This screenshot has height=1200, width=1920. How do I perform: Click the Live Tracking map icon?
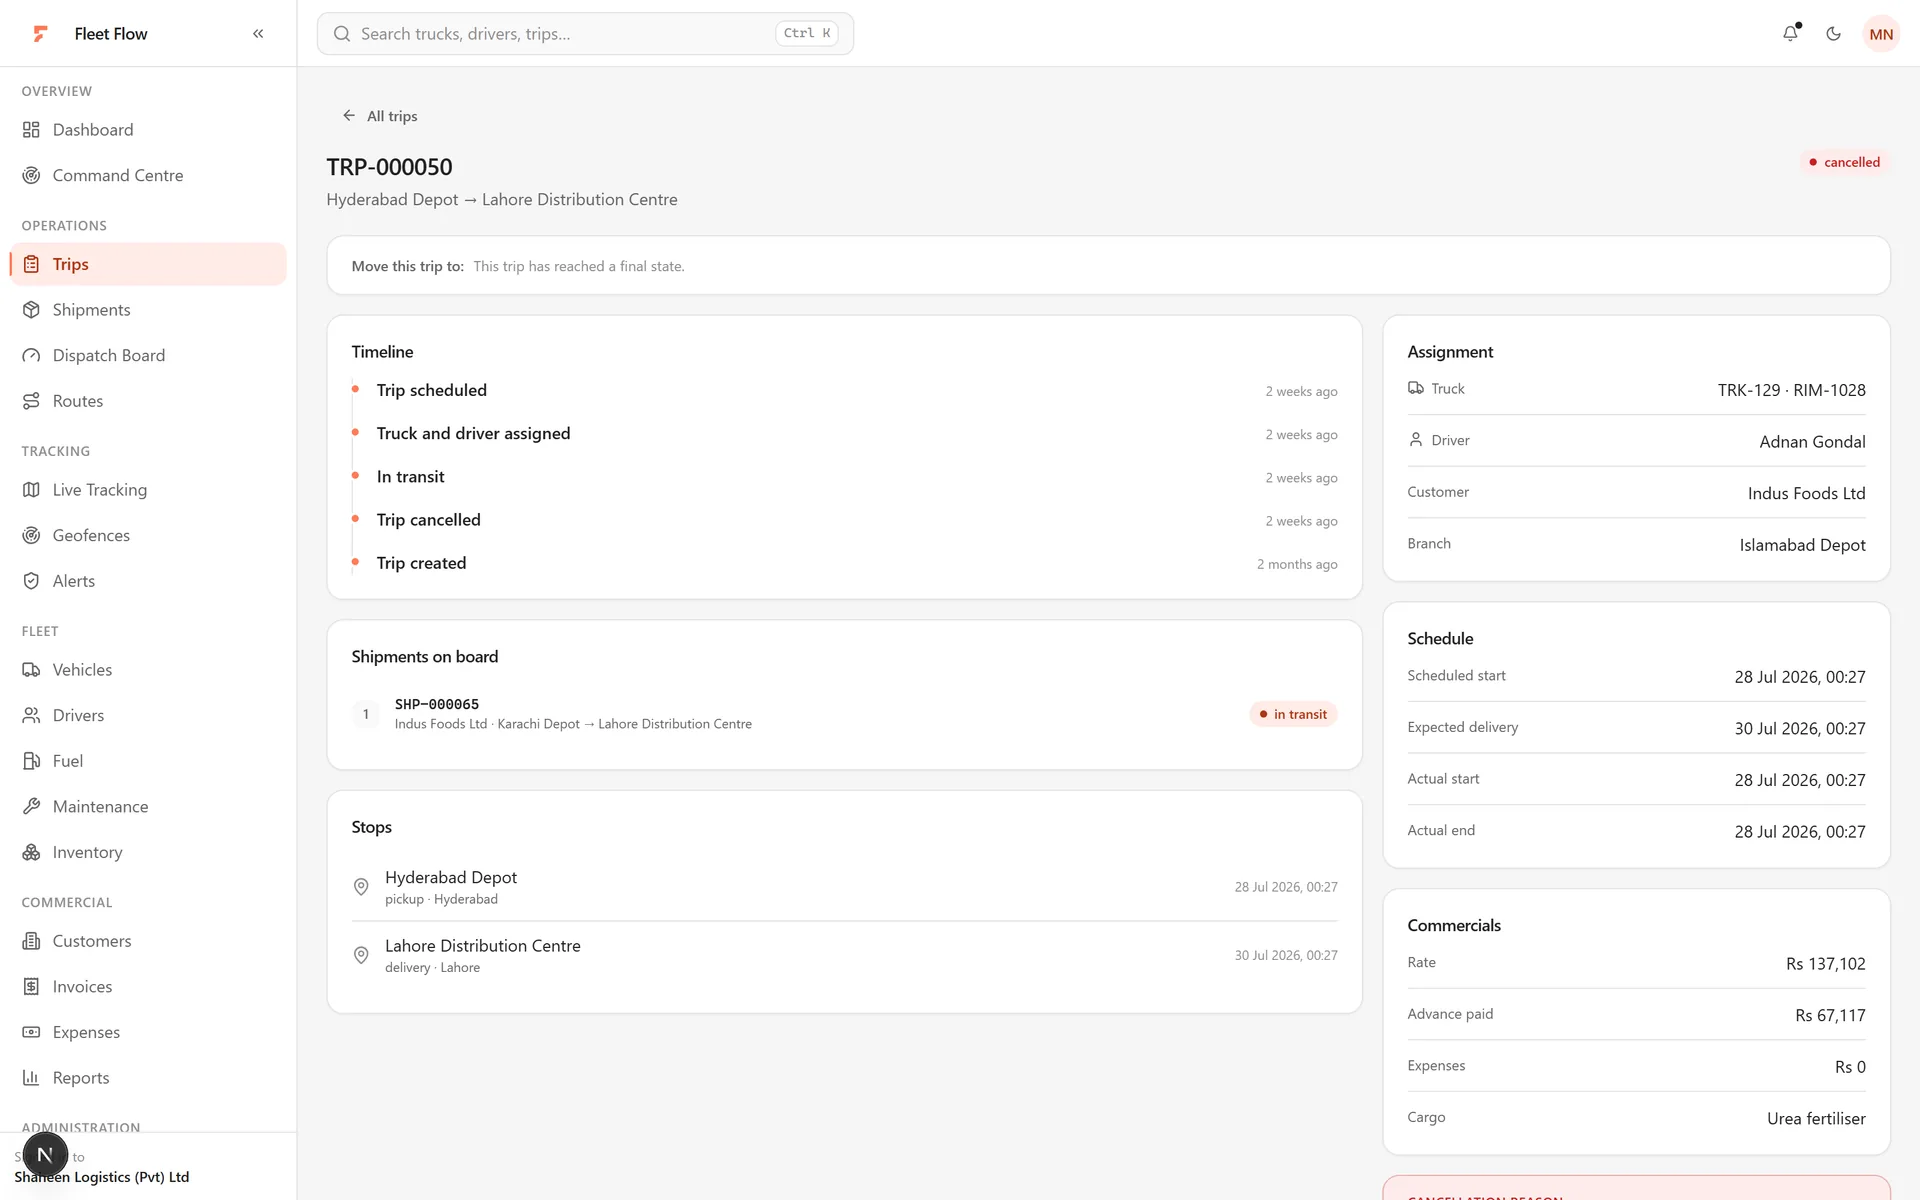click(32, 490)
